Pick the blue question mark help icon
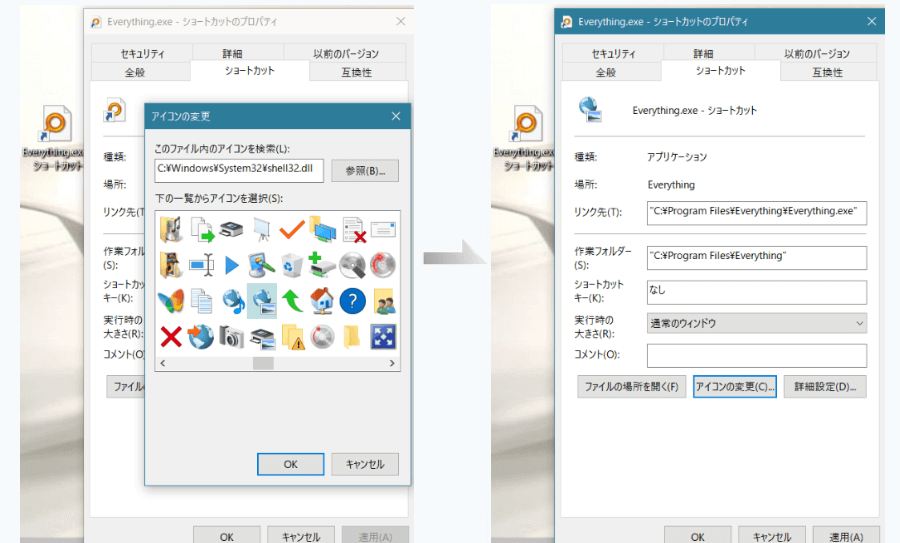 click(352, 301)
